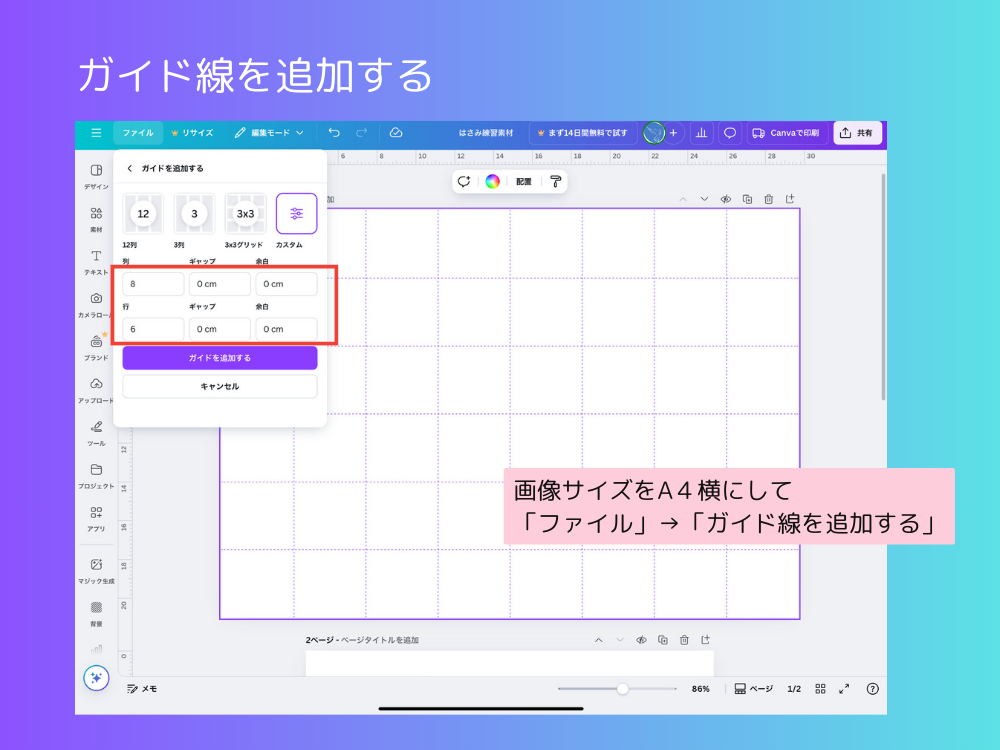Click the comment bubble icon in the toolbar
The width and height of the screenshot is (1000, 750).
point(729,133)
